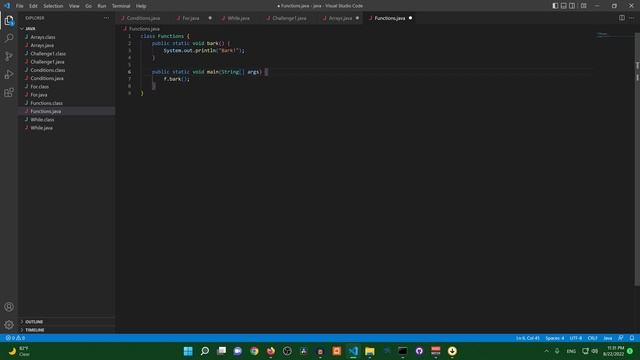Open the taskbar clock and date
The height and width of the screenshot is (360, 640).
pos(613,351)
